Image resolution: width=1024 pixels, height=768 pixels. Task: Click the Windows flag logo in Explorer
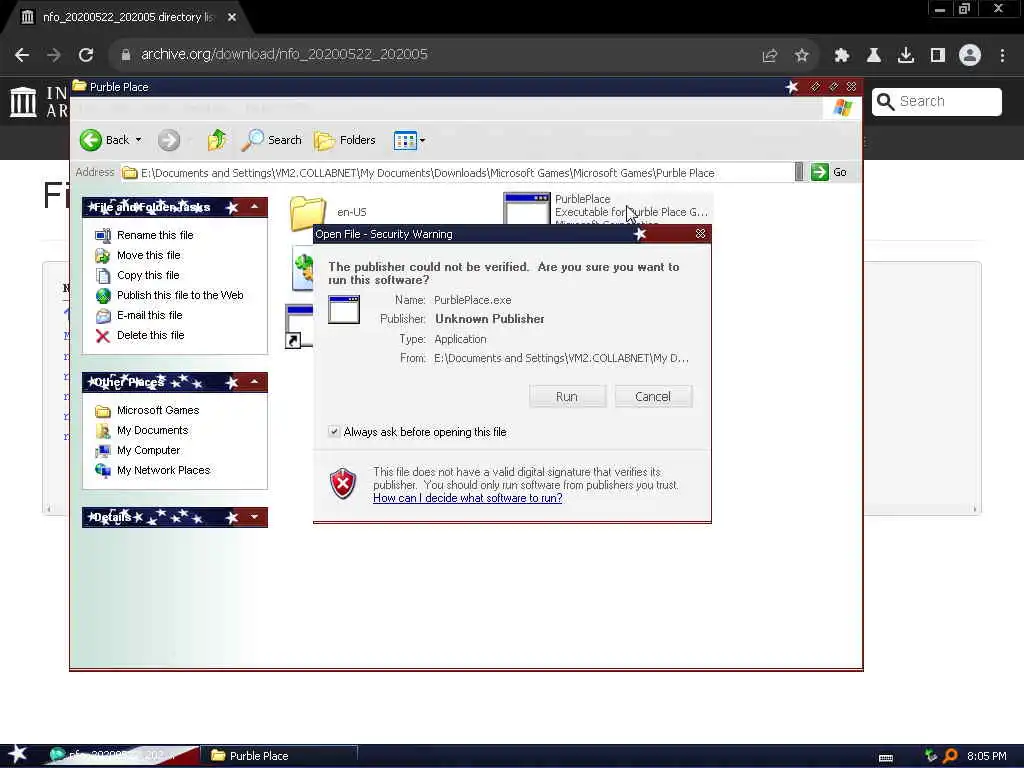point(842,108)
